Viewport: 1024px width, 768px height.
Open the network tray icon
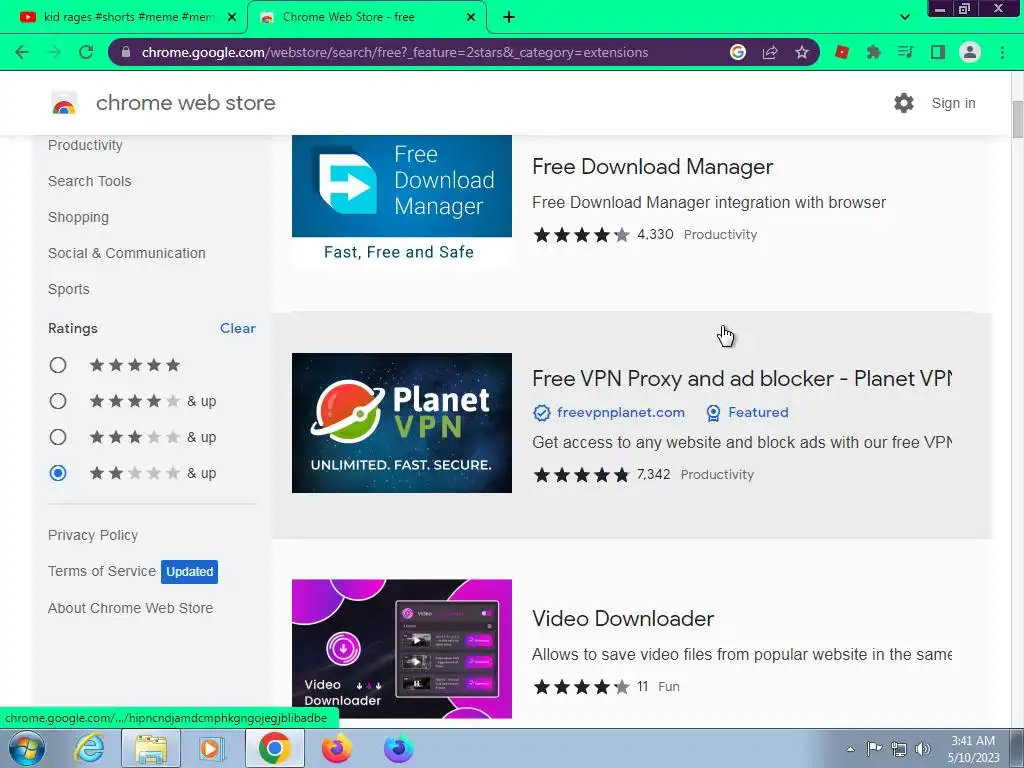pyautogui.click(x=899, y=749)
